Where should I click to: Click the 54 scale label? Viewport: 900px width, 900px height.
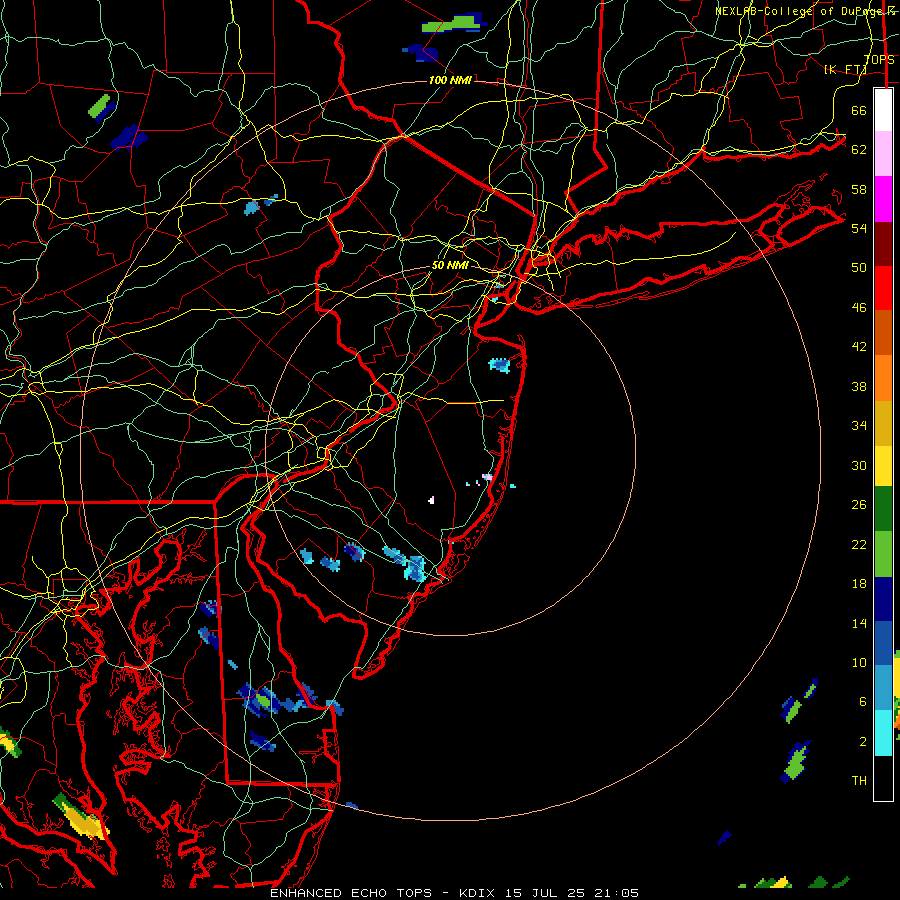[859, 228]
